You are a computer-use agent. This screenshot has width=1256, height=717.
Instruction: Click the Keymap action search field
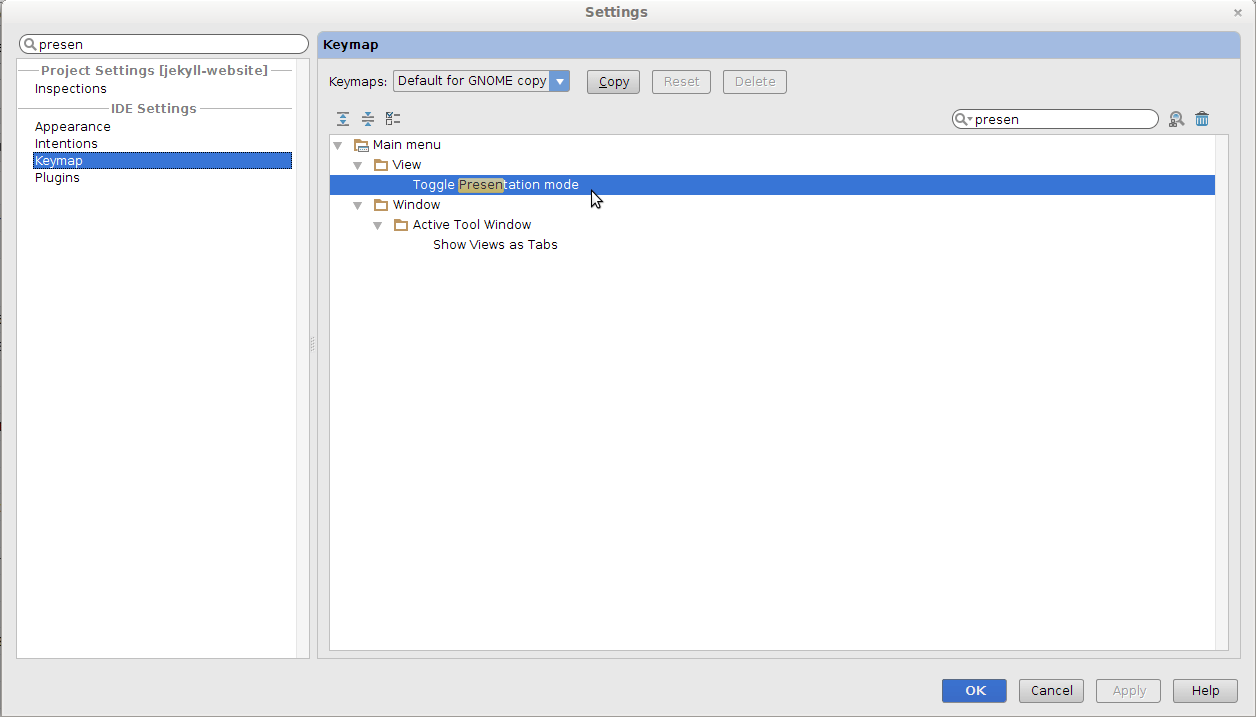1060,120
